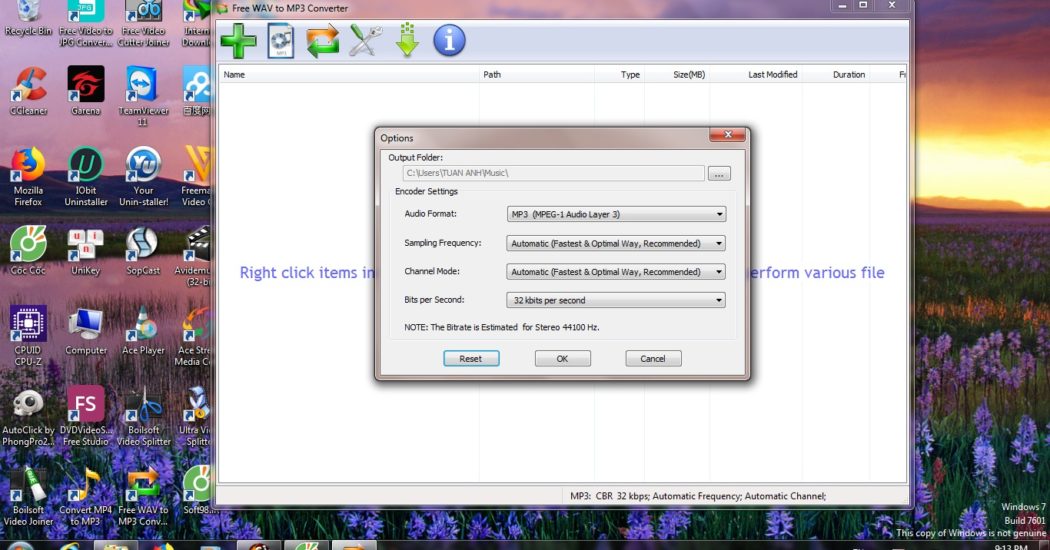Select the Mozilla Firefox desktop icon
This screenshot has width=1050, height=550.
click(x=28, y=176)
